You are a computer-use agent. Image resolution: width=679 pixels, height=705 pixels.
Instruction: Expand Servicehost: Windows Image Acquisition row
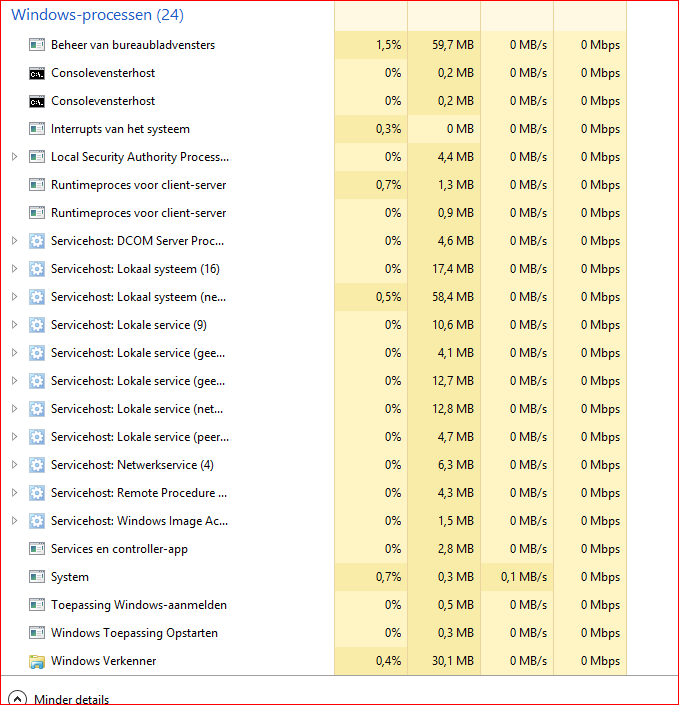[14, 521]
